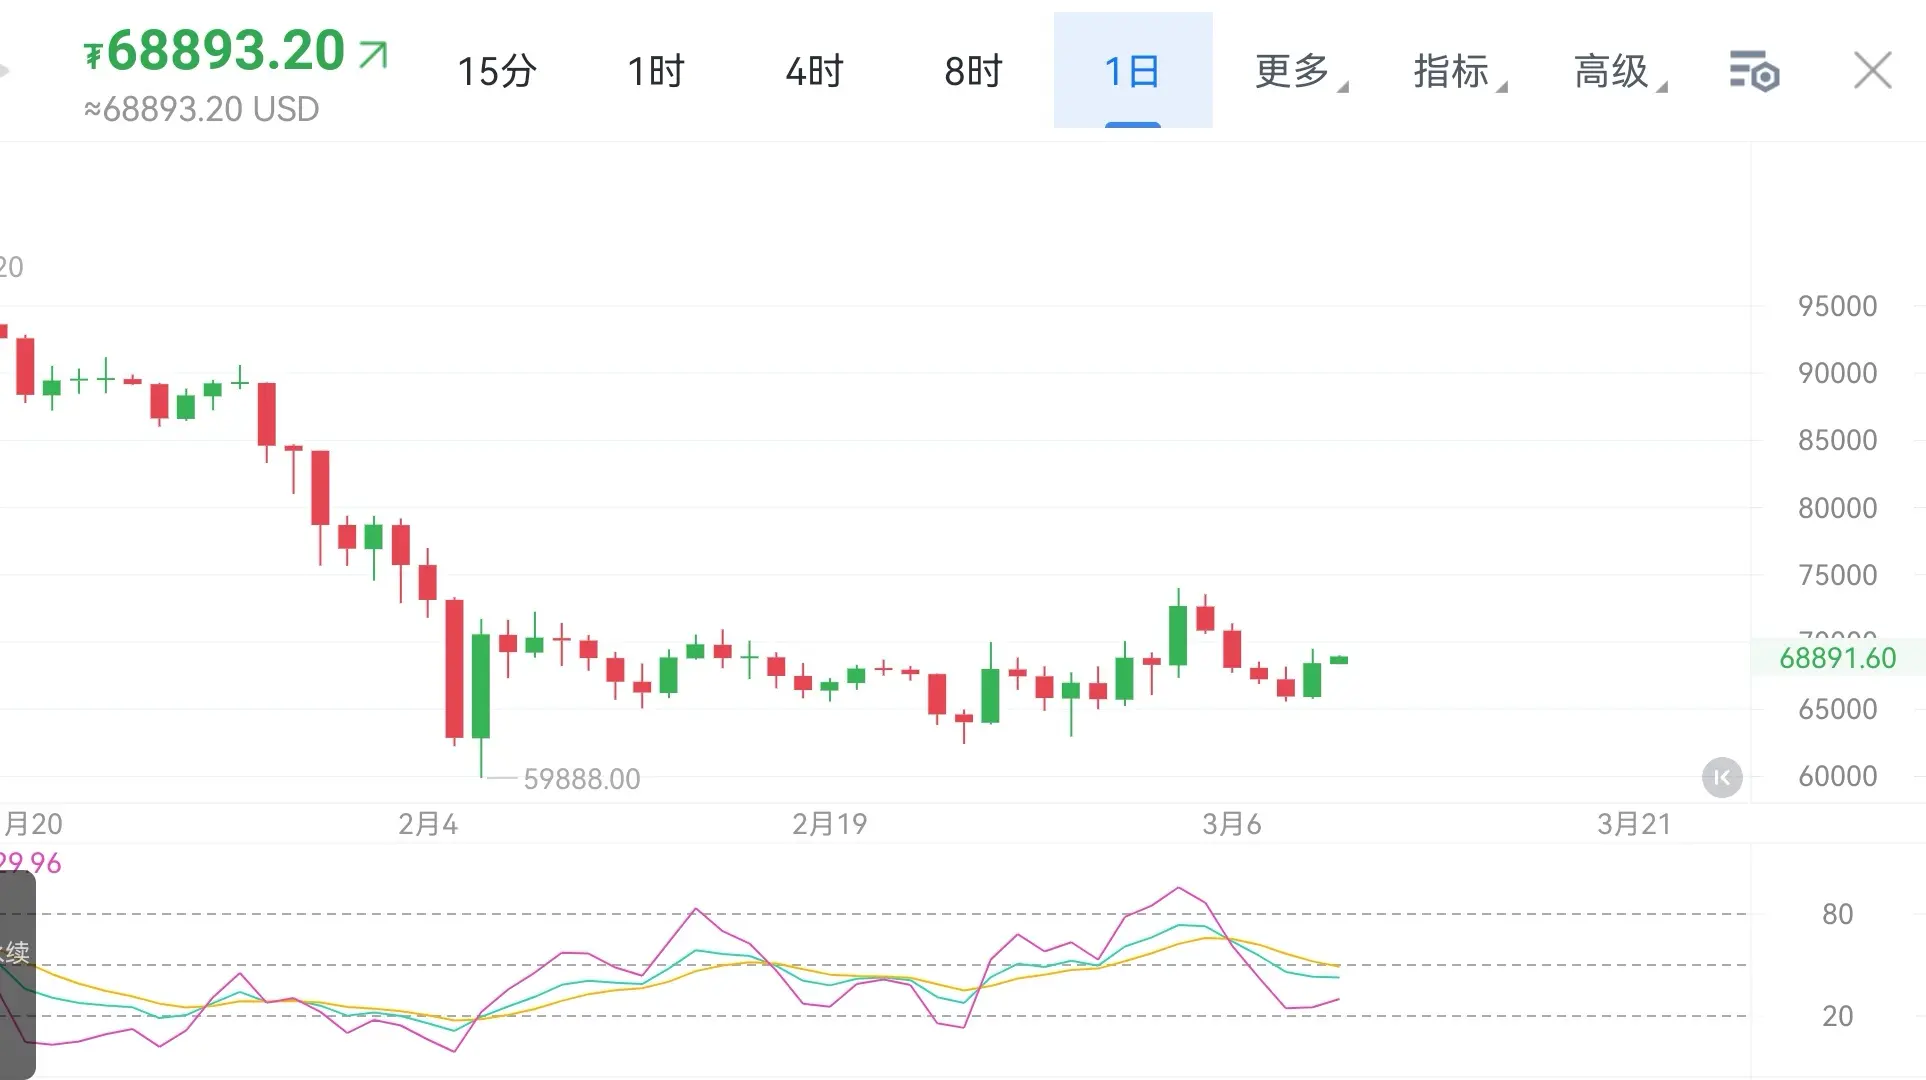Click the magenta 29.96 indicator value
This screenshot has height=1080, width=1926.
click(x=30, y=862)
